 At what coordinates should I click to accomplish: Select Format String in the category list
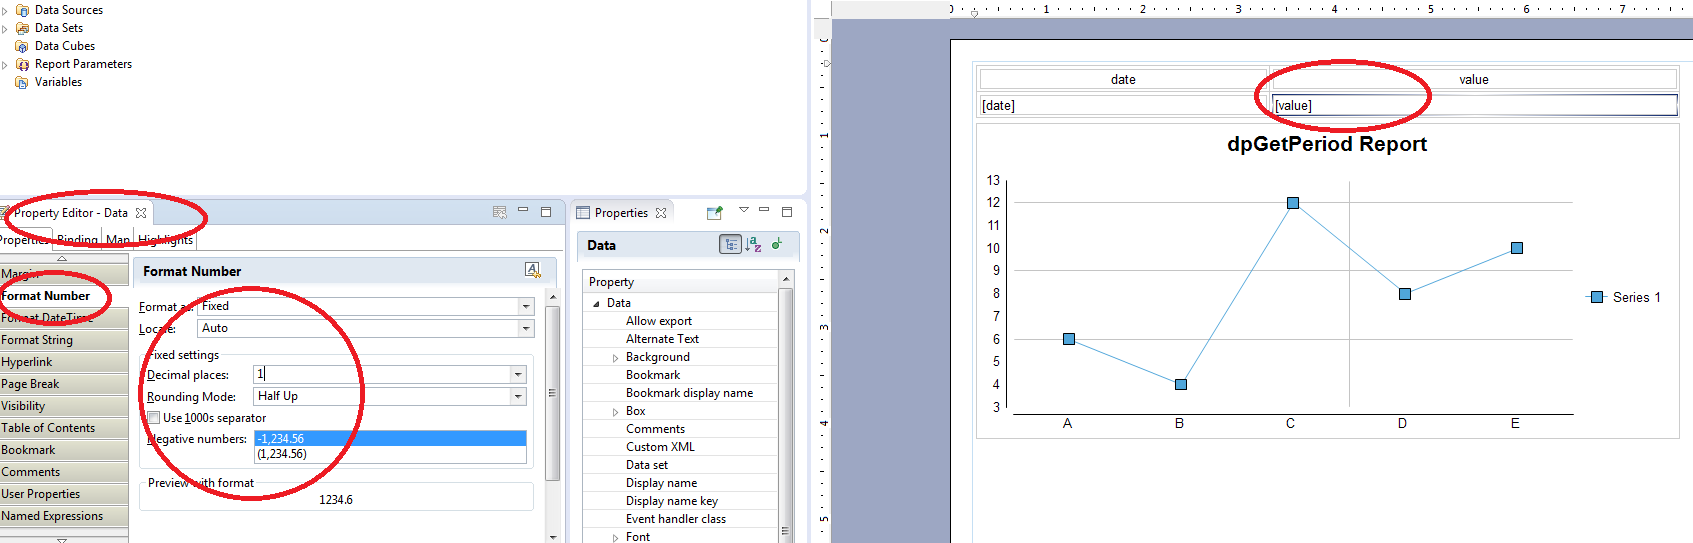click(37, 340)
